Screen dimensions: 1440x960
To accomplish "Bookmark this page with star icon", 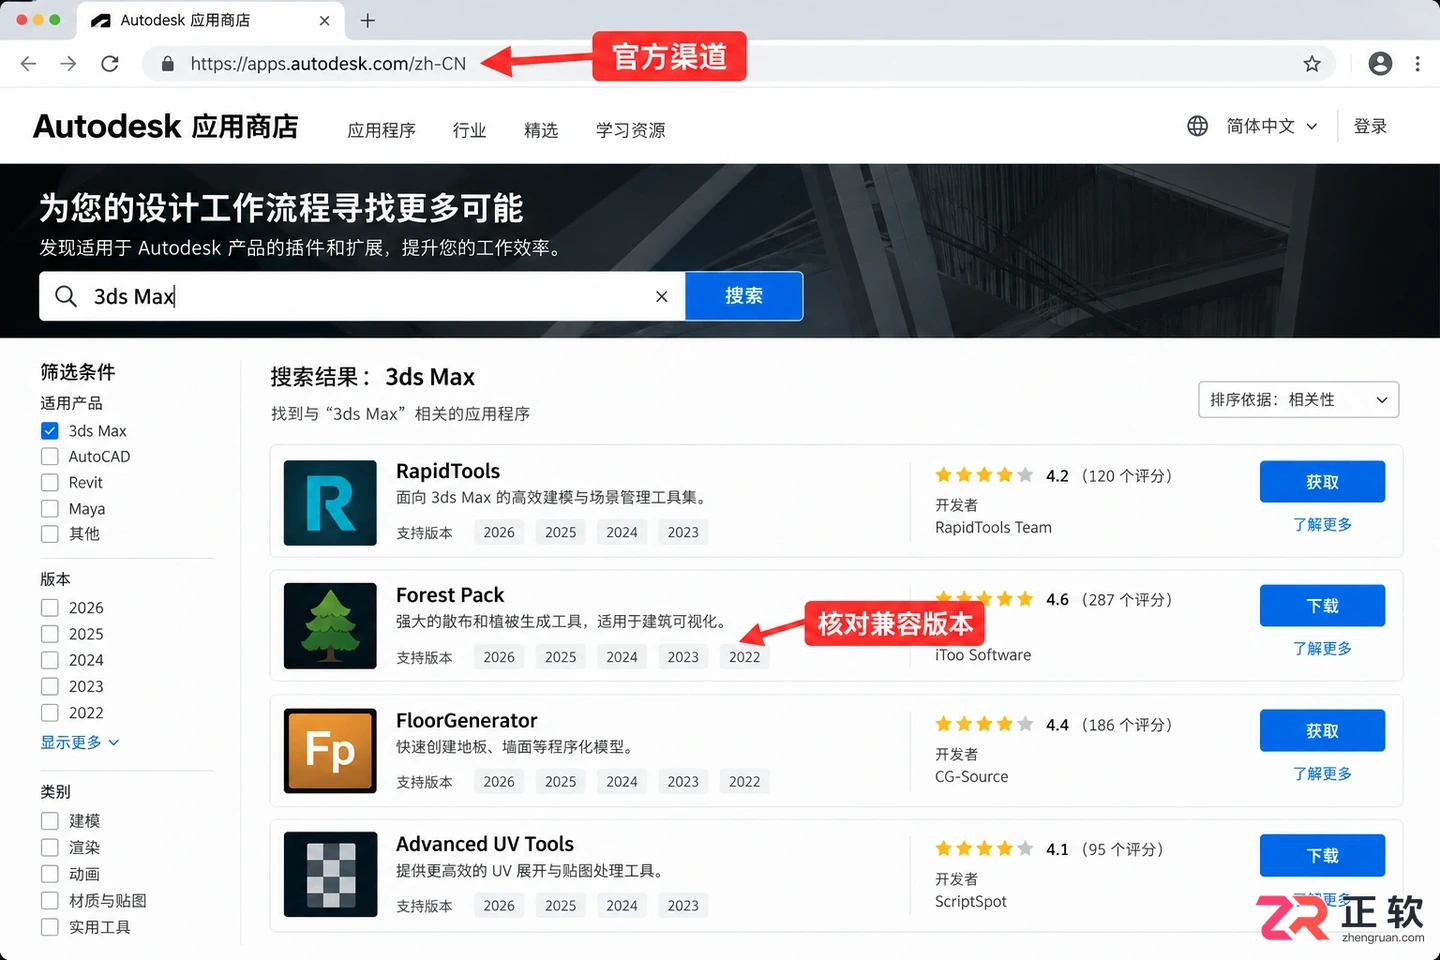I will (x=1312, y=64).
